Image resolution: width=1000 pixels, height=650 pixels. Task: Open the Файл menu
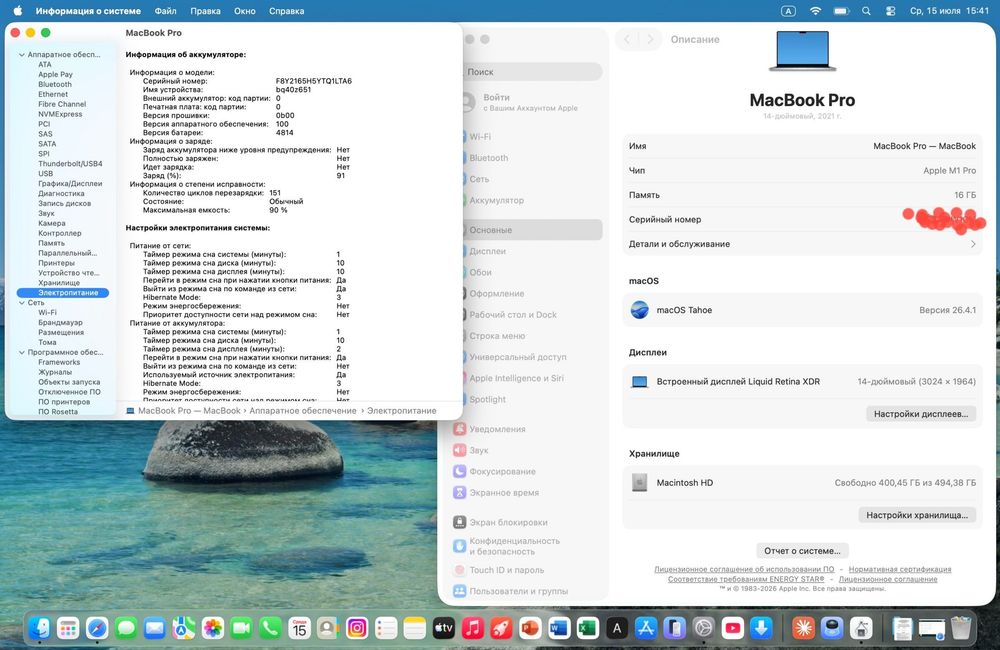coord(165,11)
